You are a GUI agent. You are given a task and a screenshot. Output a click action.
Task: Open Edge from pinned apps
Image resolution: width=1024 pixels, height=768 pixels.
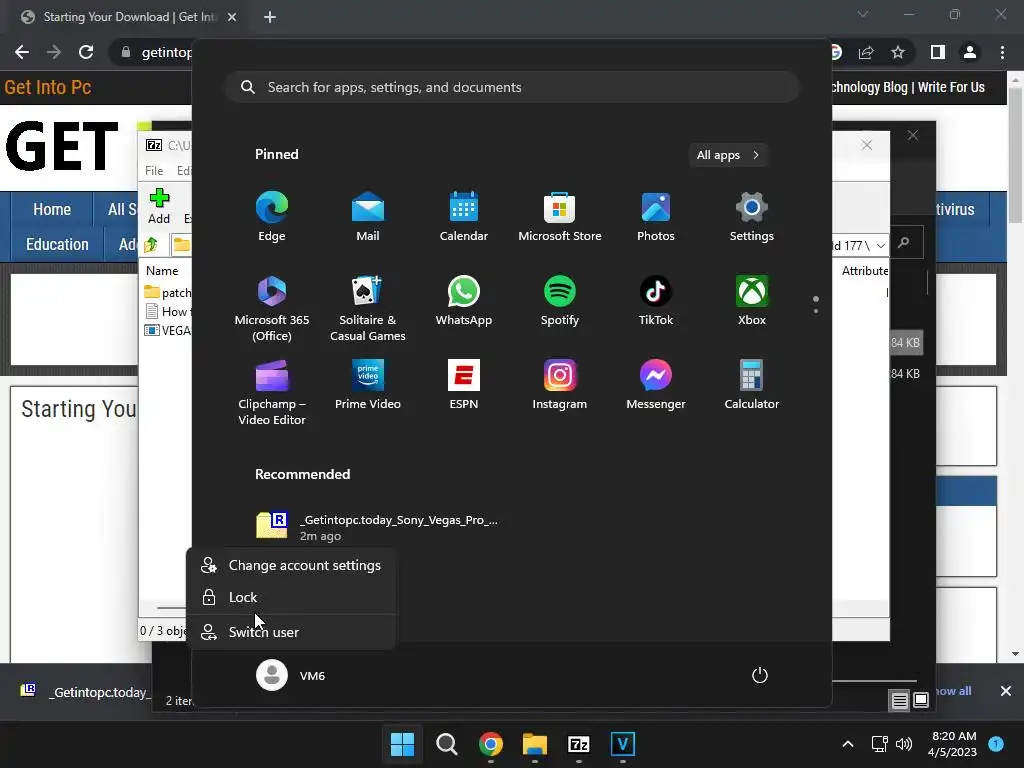(x=272, y=217)
